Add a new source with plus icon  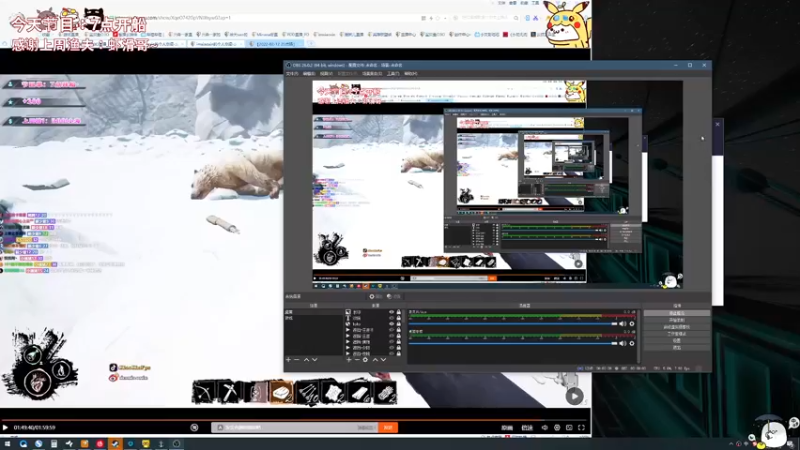[349, 360]
